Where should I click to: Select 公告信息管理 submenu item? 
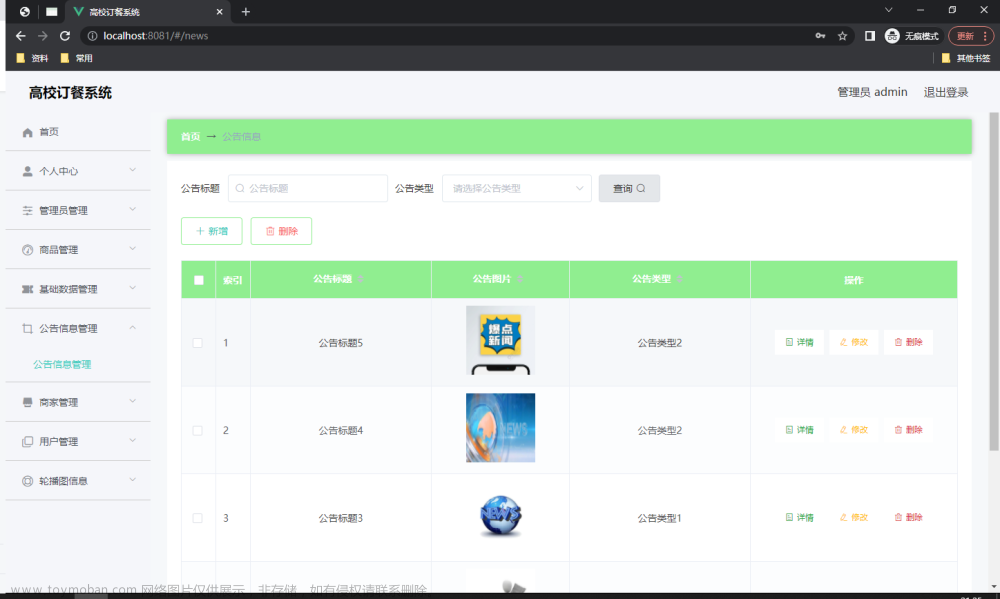(62, 364)
